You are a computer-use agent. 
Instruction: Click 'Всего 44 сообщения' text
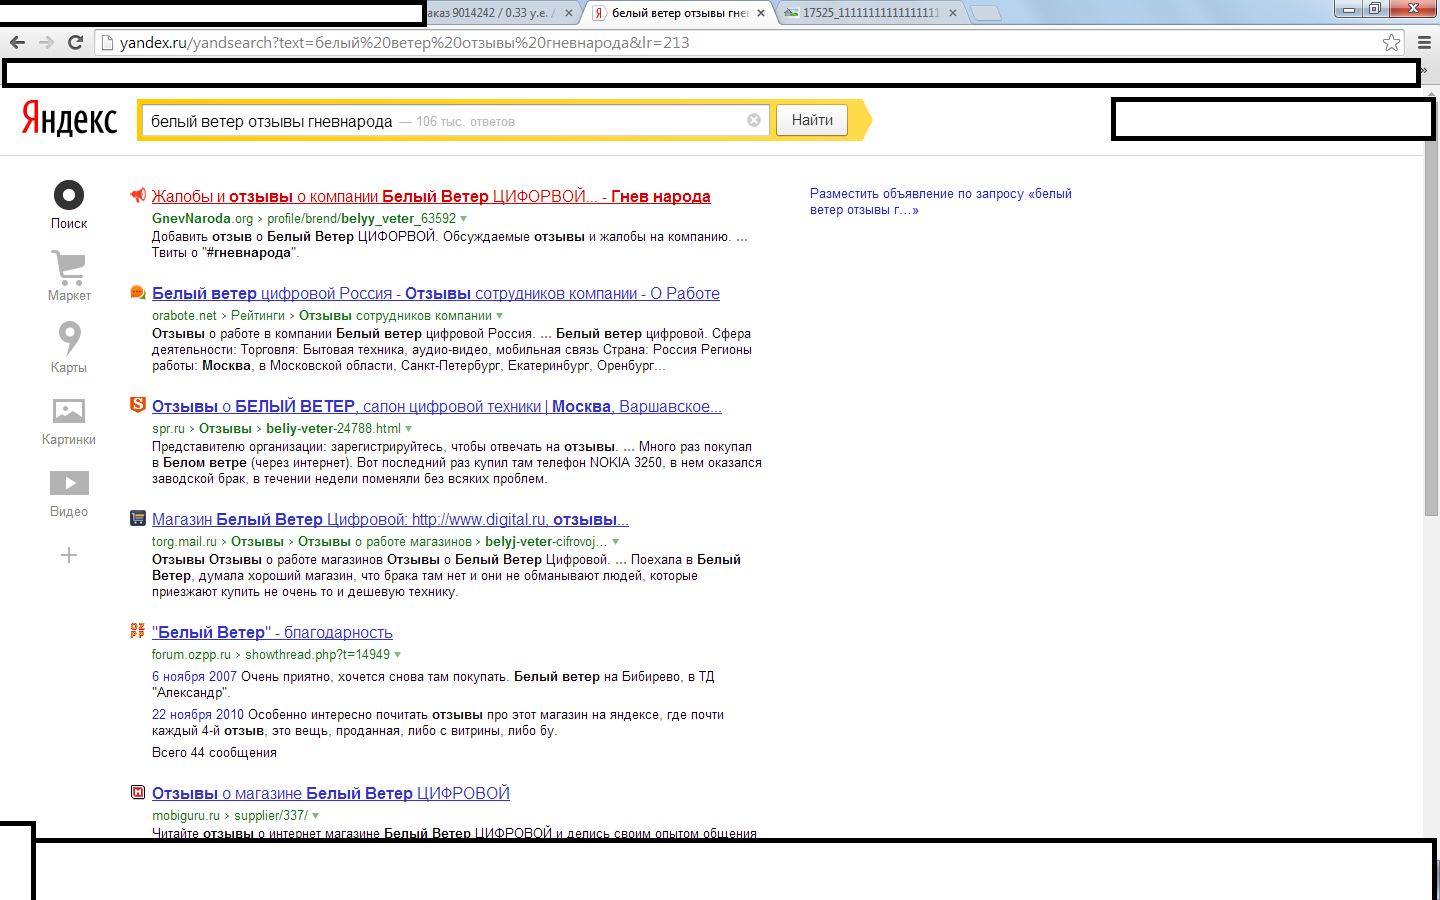coord(214,752)
